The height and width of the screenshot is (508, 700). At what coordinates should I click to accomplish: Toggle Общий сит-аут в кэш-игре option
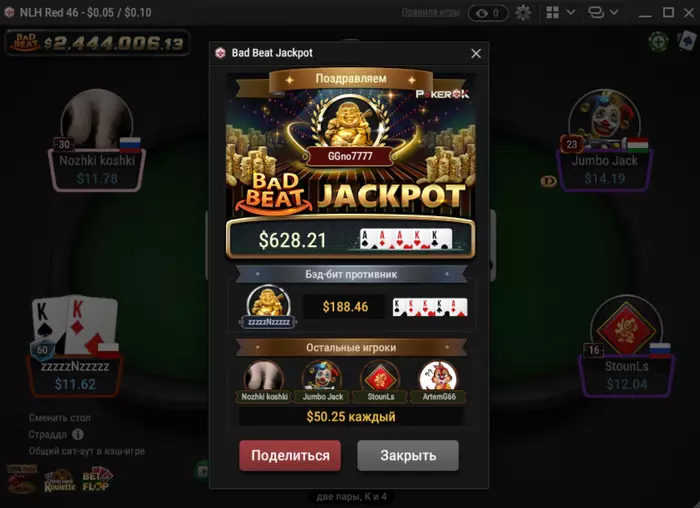click(x=87, y=451)
